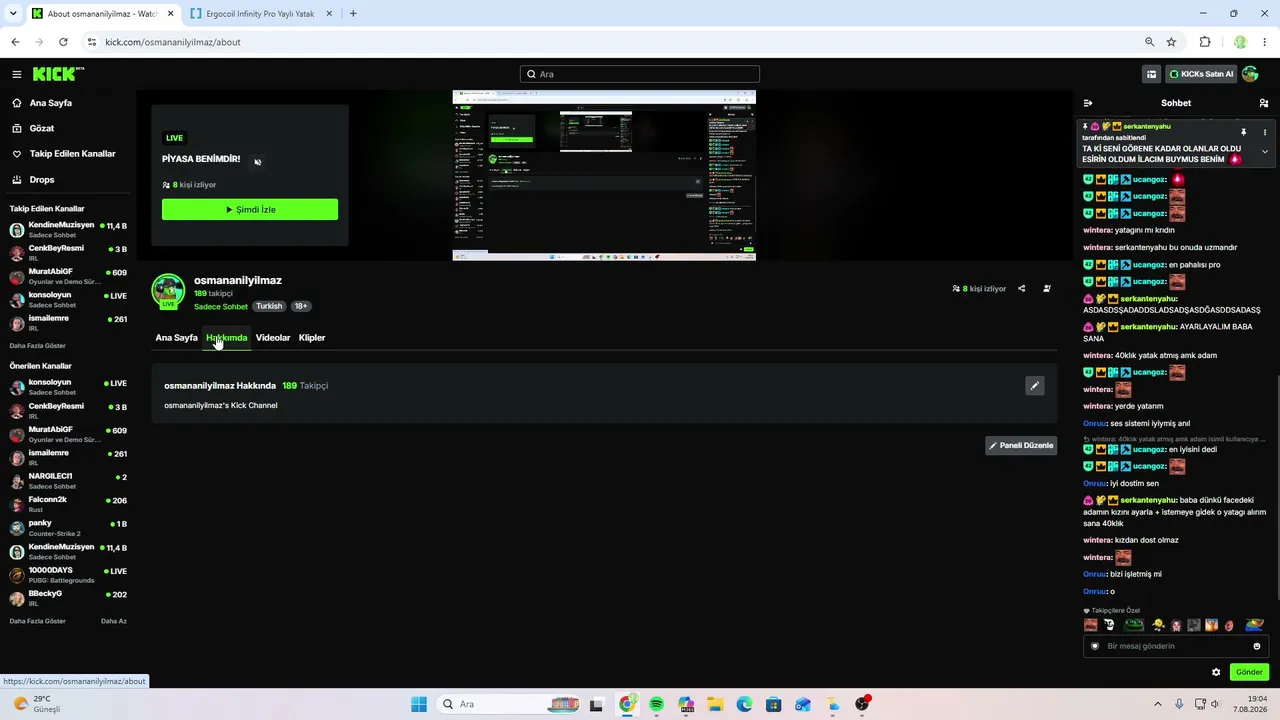Screen dimensions: 1280x720
Task: Open the hamburger sidebar menu
Action: pyautogui.click(x=17, y=74)
